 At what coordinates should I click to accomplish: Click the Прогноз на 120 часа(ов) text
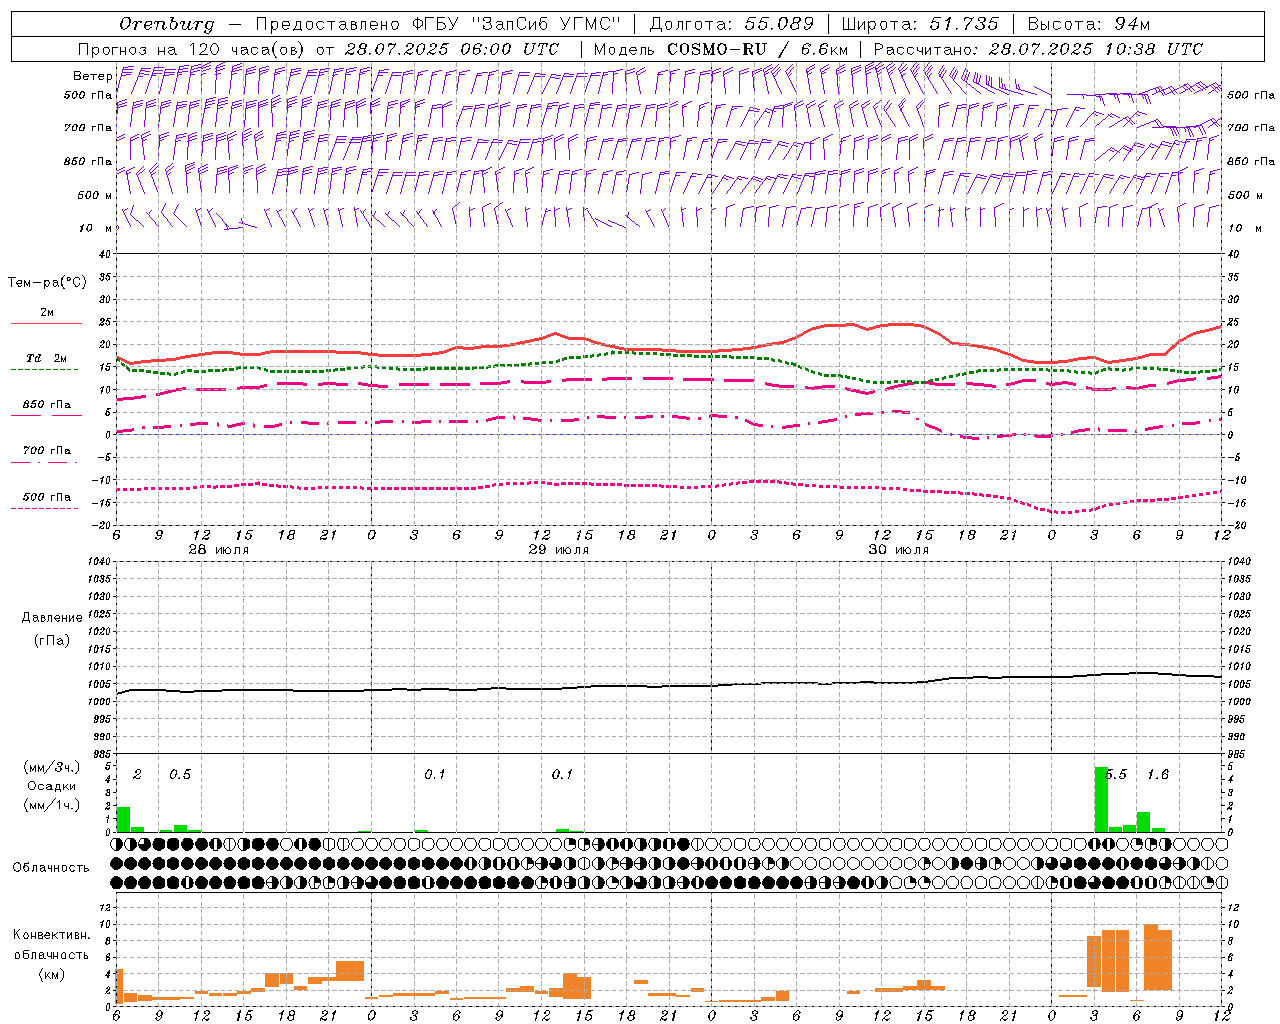tap(193, 49)
